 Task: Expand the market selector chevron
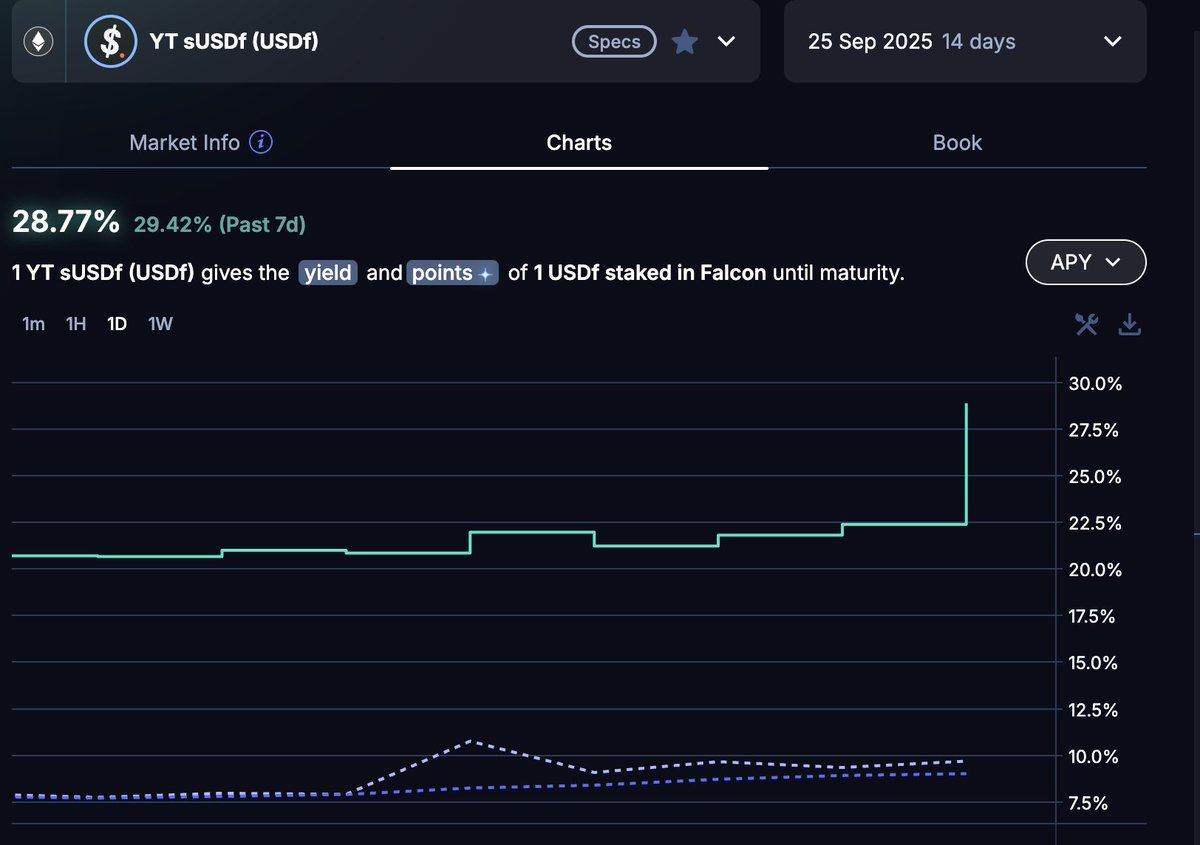pos(727,42)
